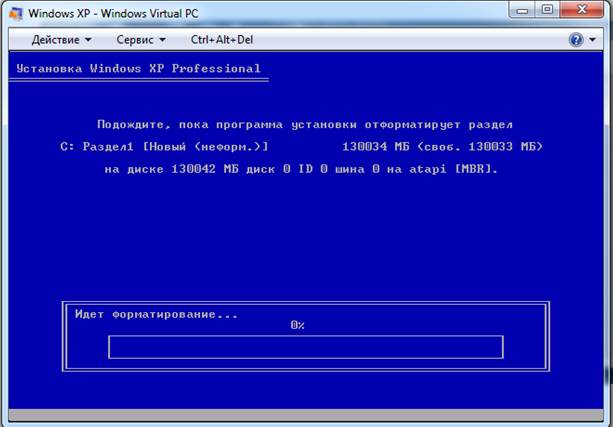Click the 'Идет форматирование...' status text
This screenshot has width=613, height=427.
point(156,314)
